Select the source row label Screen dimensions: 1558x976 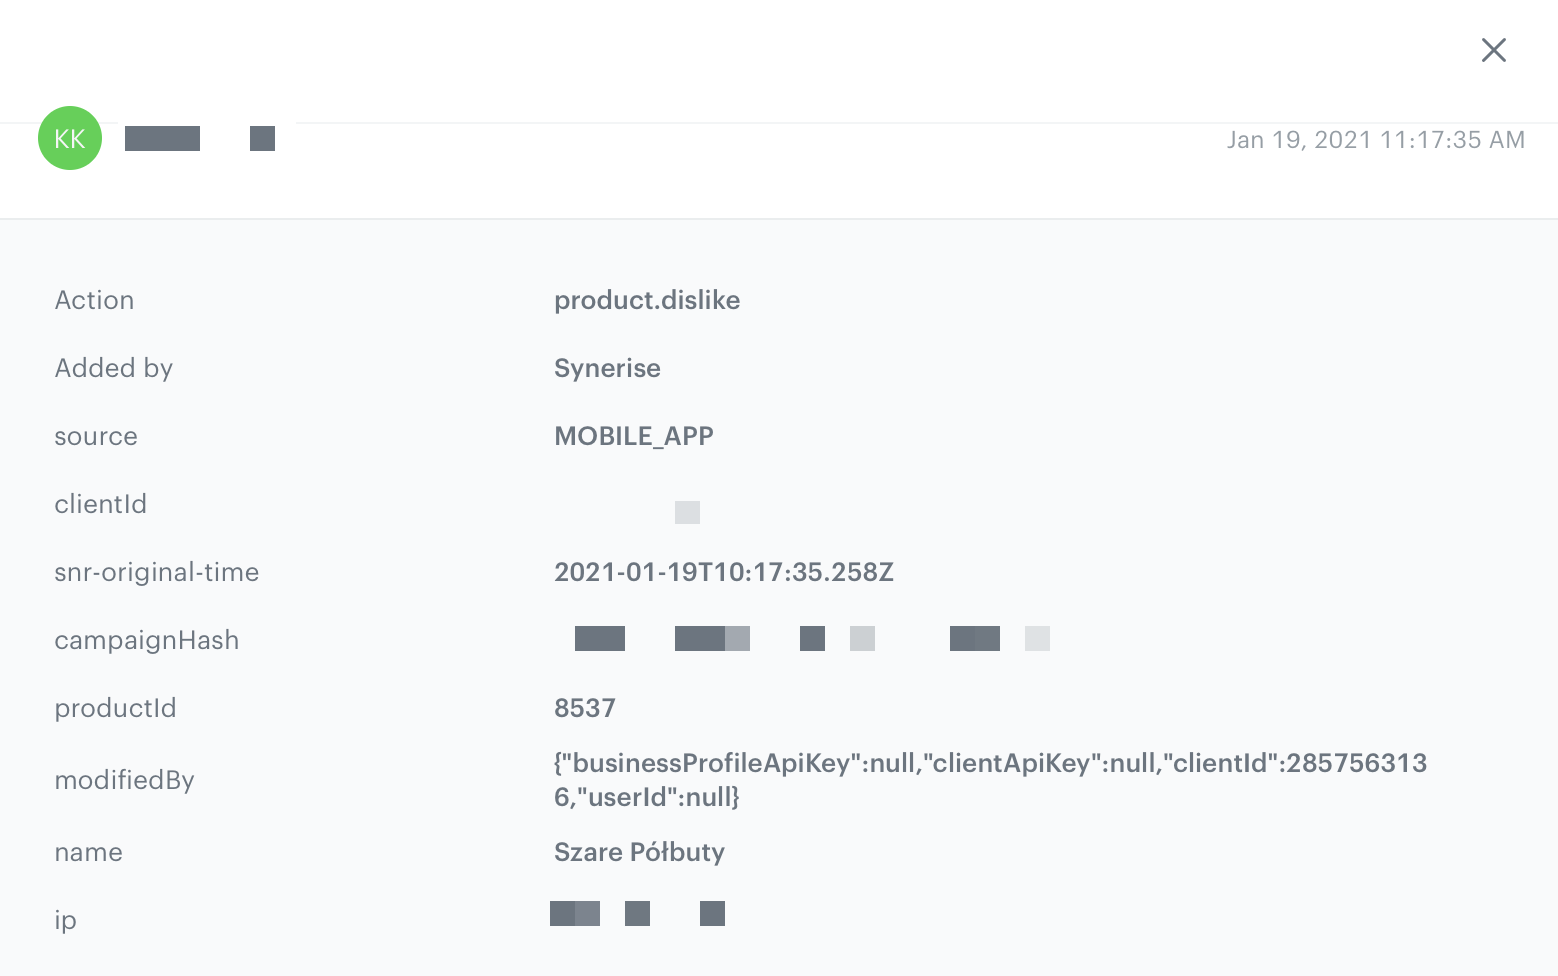pyautogui.click(x=96, y=436)
